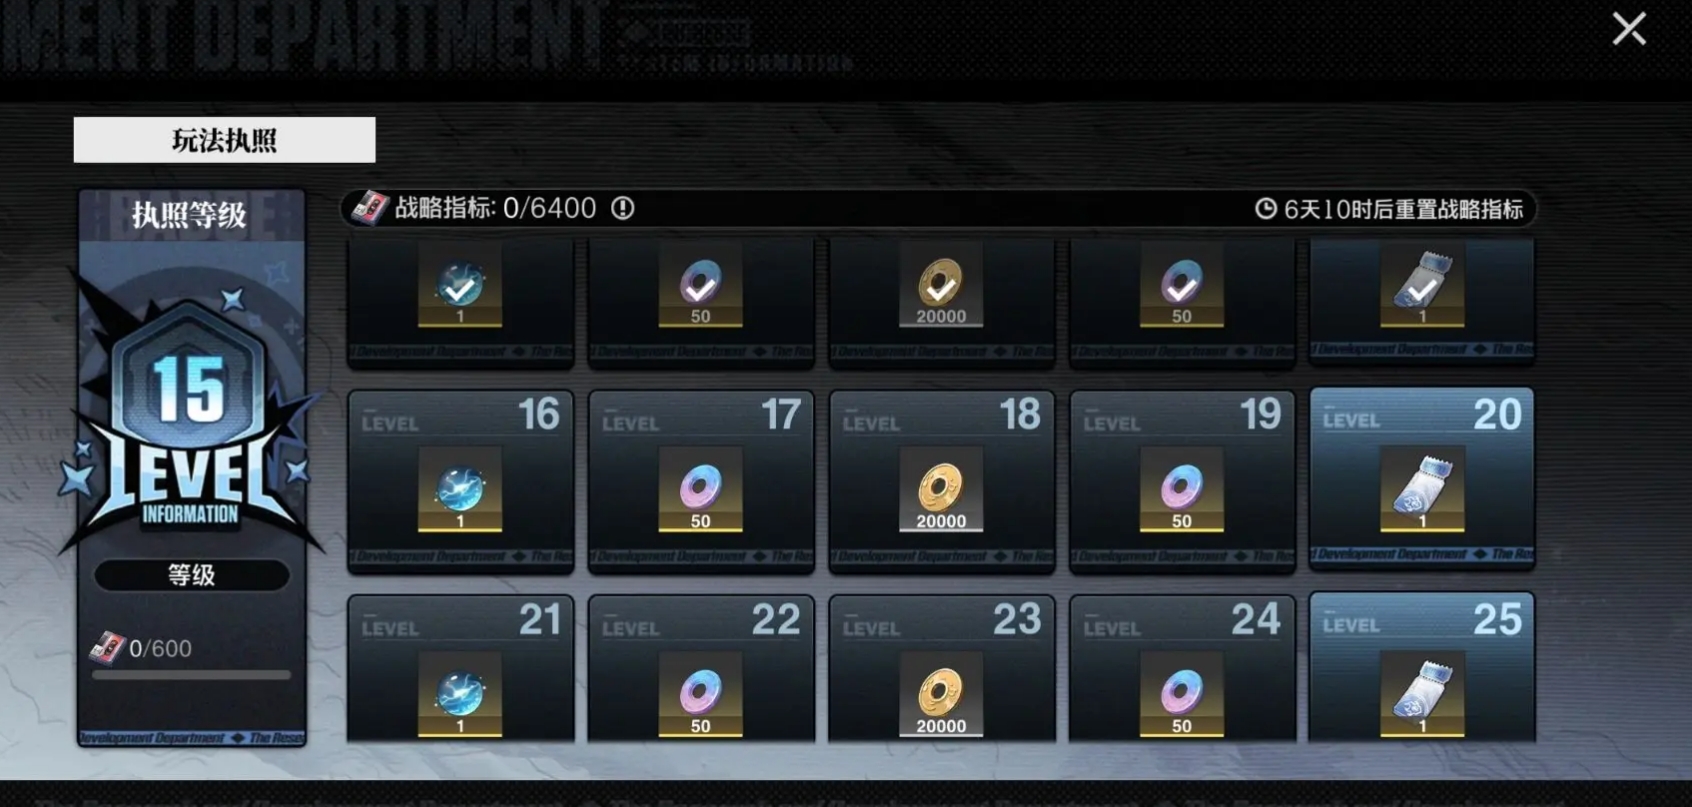Select the Level 22 ring reward card
This screenshot has height=807, width=1692.
coord(701,668)
